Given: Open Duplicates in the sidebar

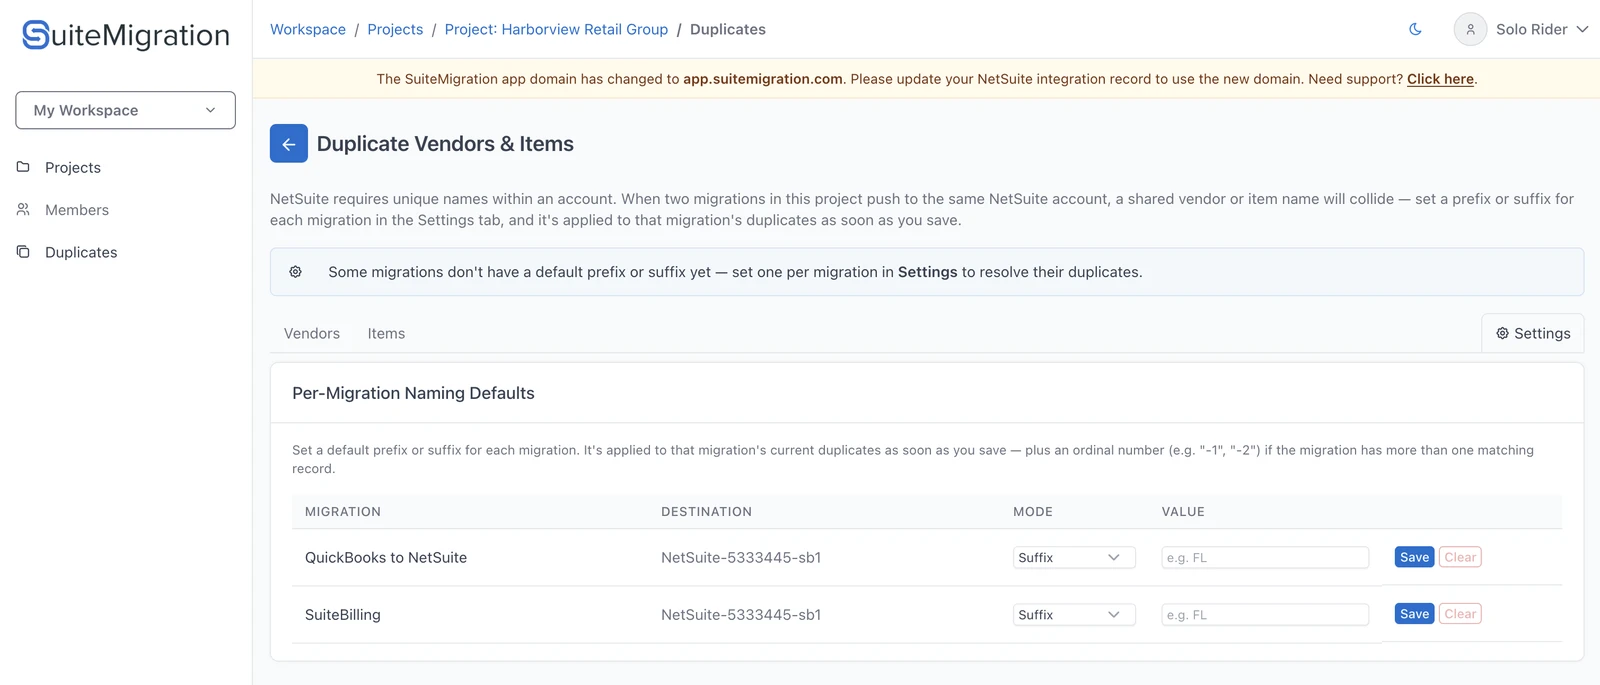Looking at the screenshot, I should point(81,252).
